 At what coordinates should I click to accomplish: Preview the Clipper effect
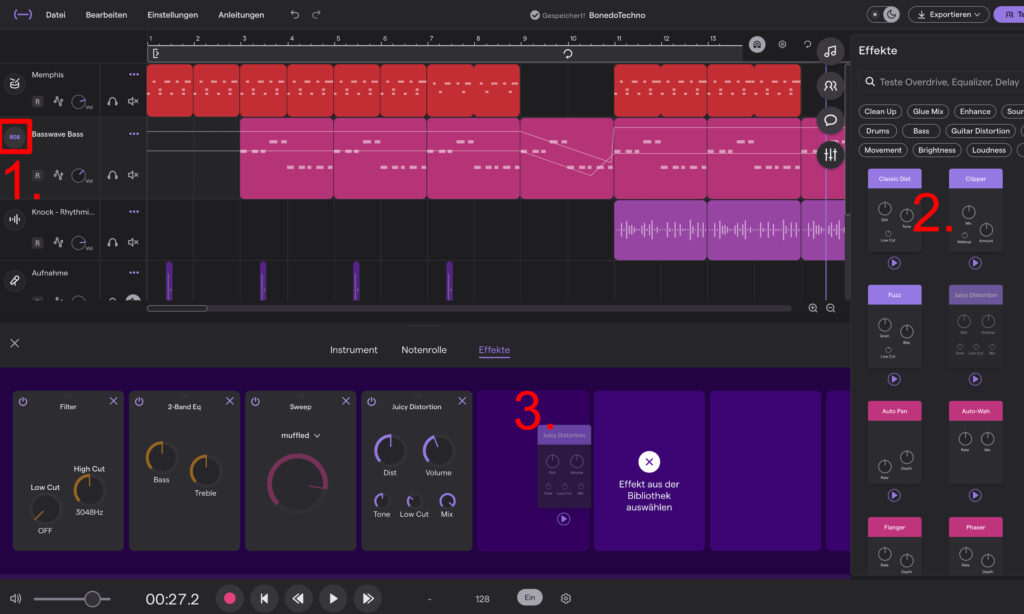click(975, 263)
